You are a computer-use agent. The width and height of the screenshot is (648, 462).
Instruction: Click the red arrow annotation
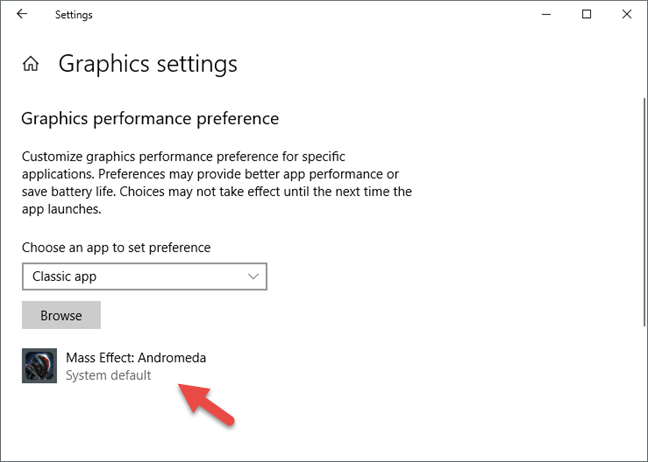pyautogui.click(x=206, y=404)
